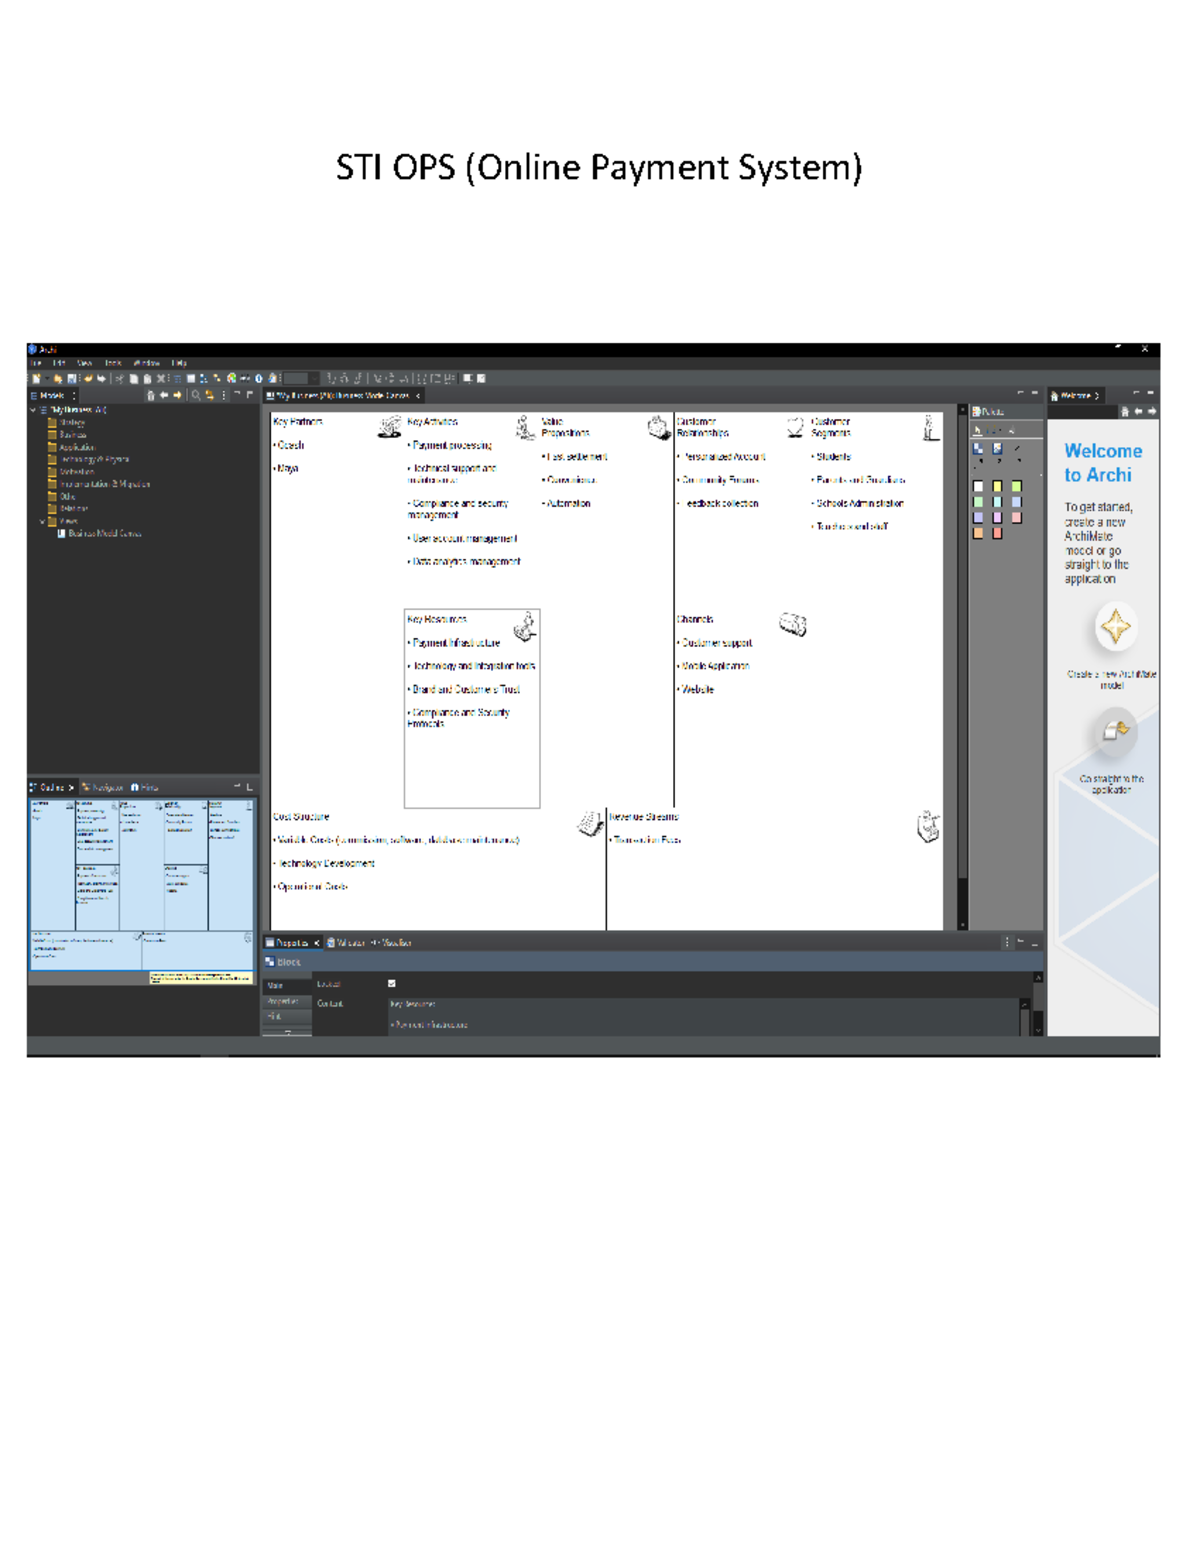Switch to the Navigator tab
The image size is (1200, 1553).
103,787
